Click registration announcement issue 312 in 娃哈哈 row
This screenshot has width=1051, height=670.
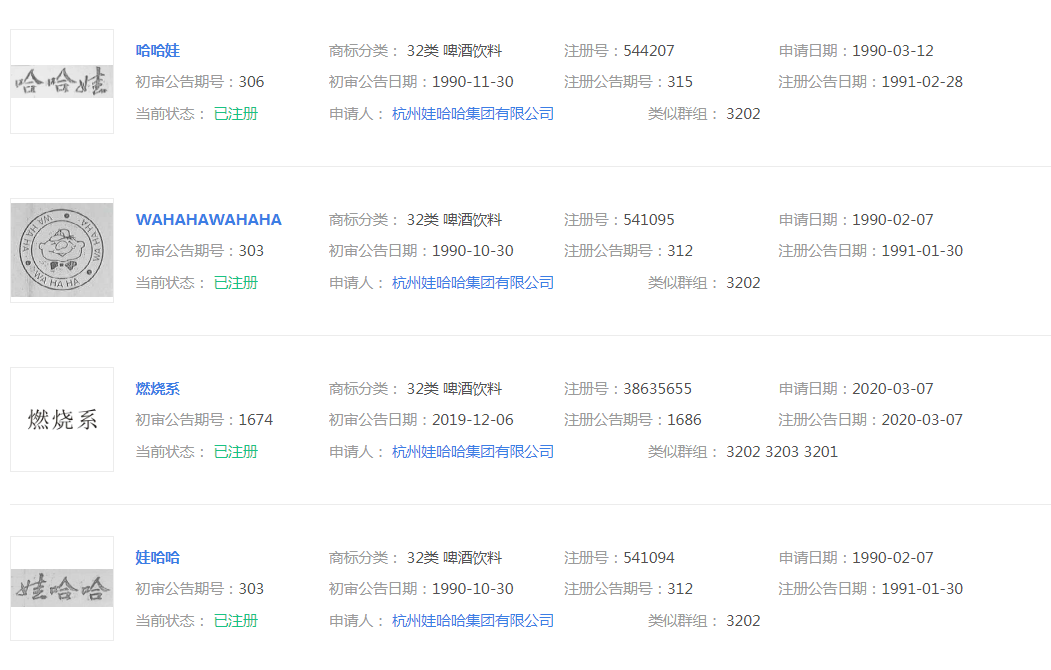[x=680, y=588]
